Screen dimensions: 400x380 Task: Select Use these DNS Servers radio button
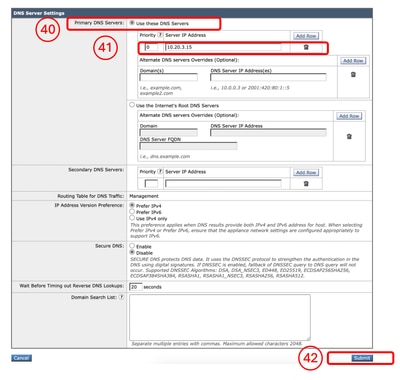coord(132,23)
